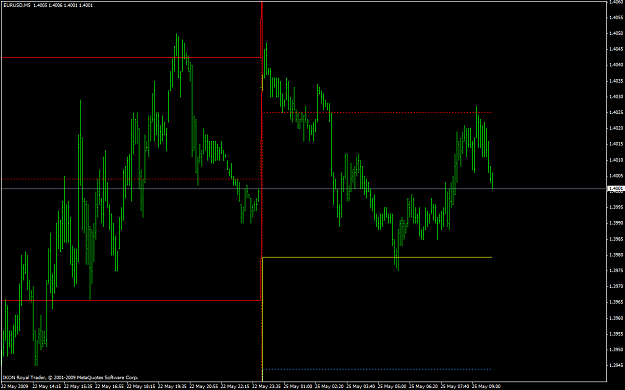Click the grey current price line

click(x=303, y=188)
